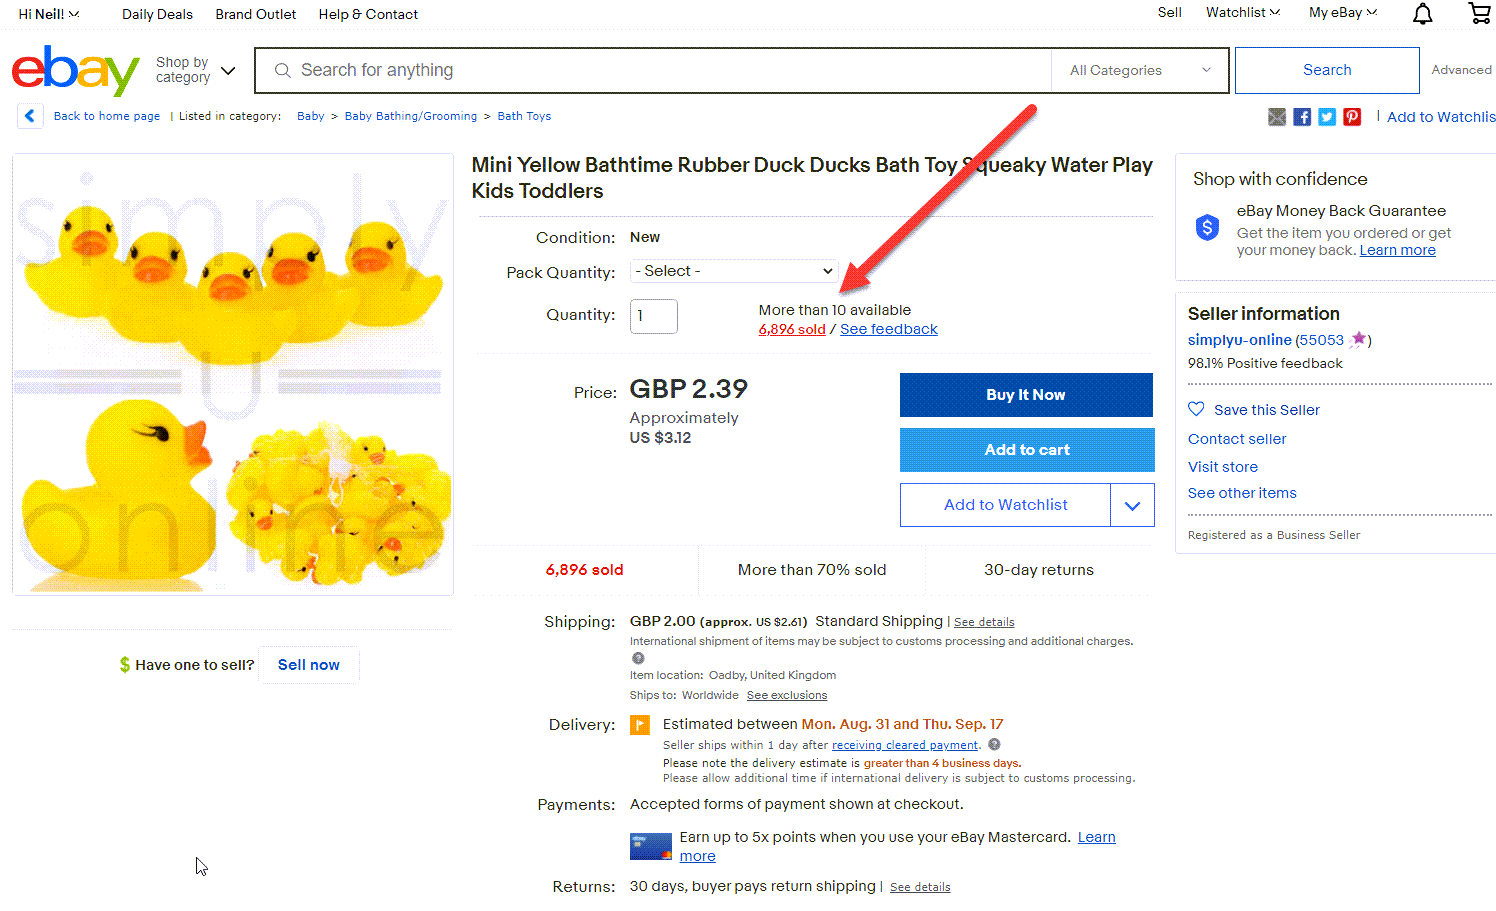This screenshot has width=1496, height=911.
Task: Share listing via email icon
Action: click(x=1277, y=117)
